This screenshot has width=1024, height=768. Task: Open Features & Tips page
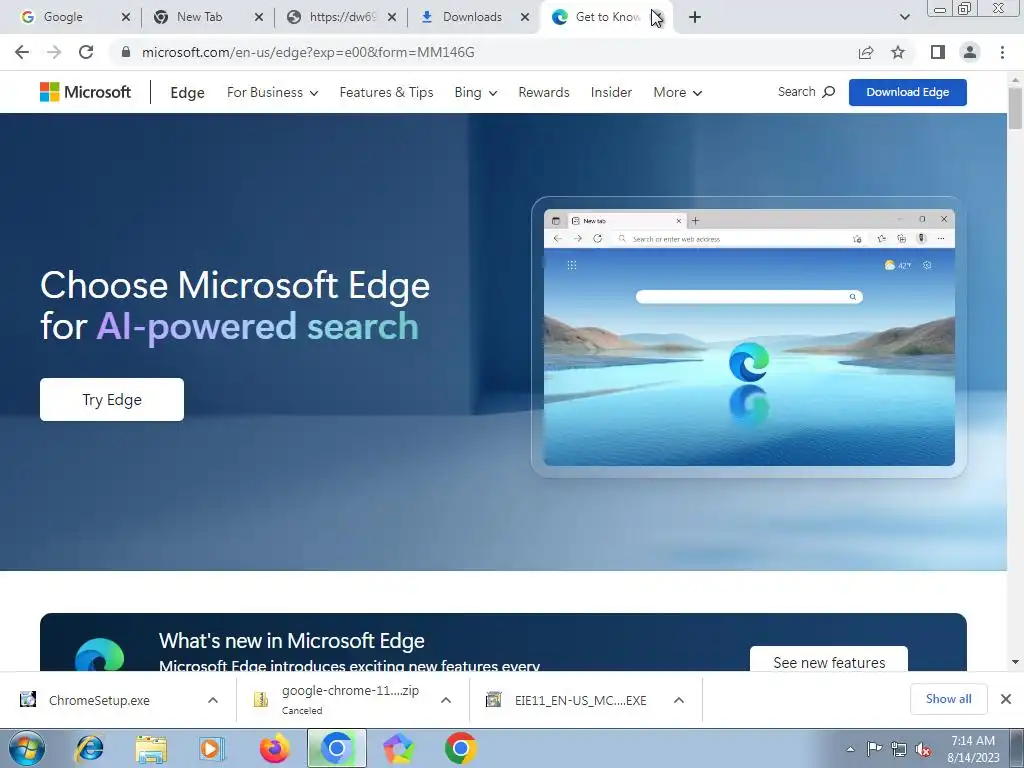(x=387, y=92)
